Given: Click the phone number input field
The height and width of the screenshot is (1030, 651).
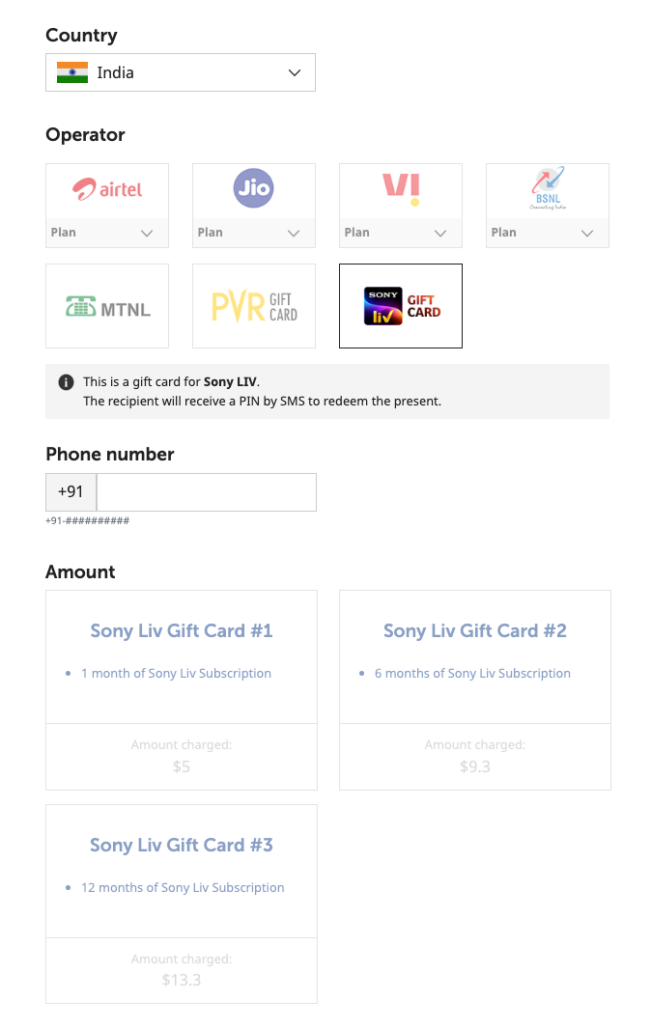Looking at the screenshot, I should point(206,492).
